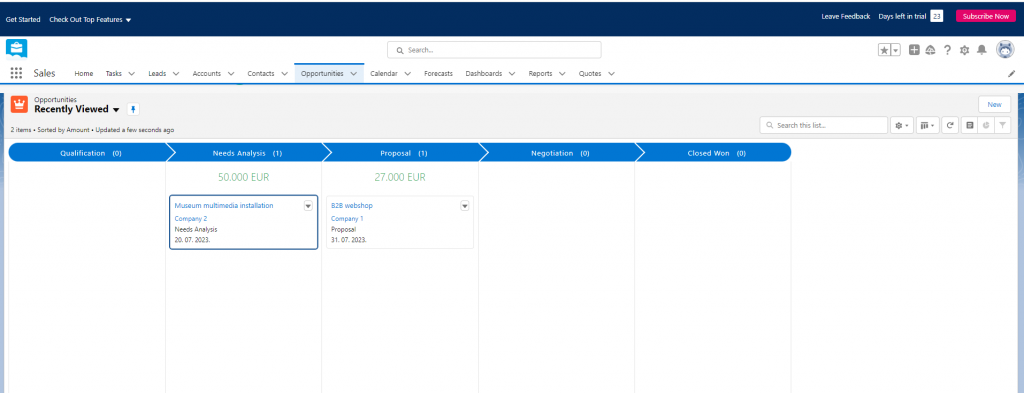Viewport: 1024px width, 393px height.
Task: Click the Get Started link
Action: 23,20
